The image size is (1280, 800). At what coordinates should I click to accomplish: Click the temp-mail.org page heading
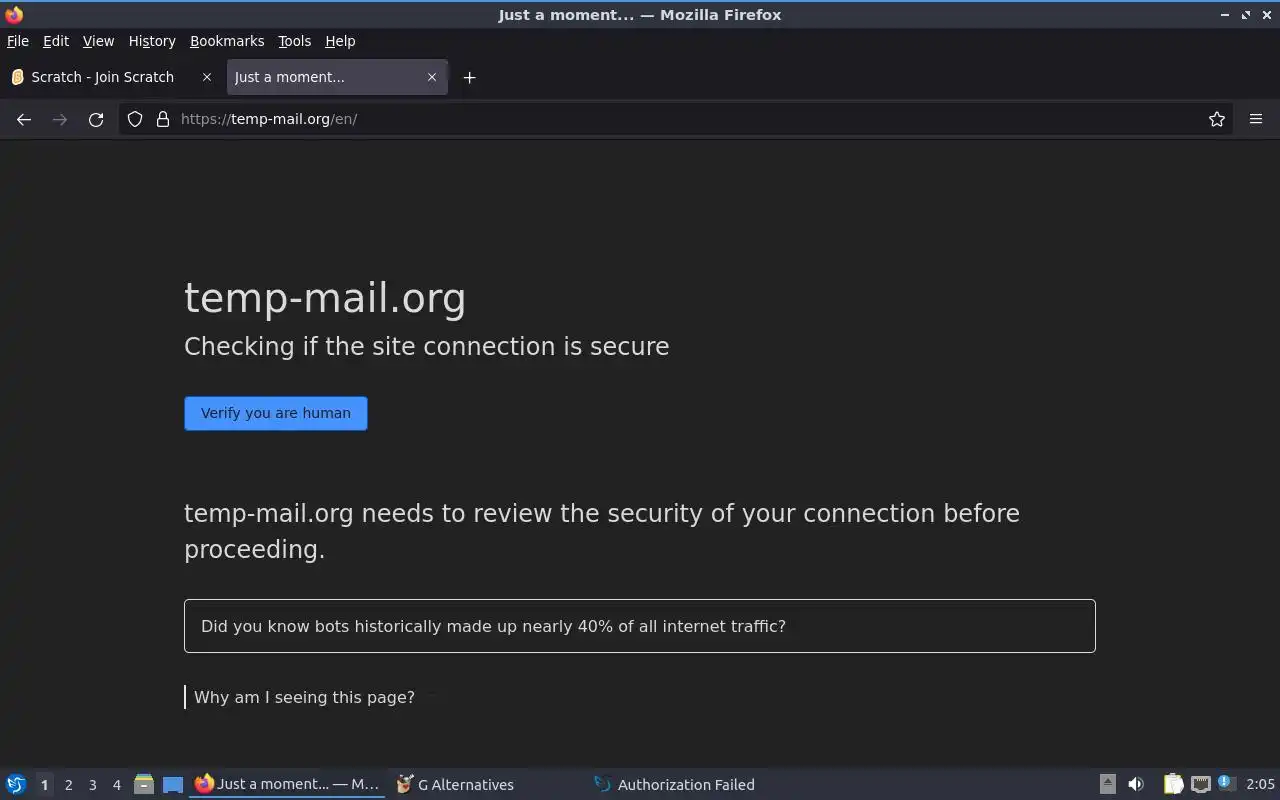point(325,298)
